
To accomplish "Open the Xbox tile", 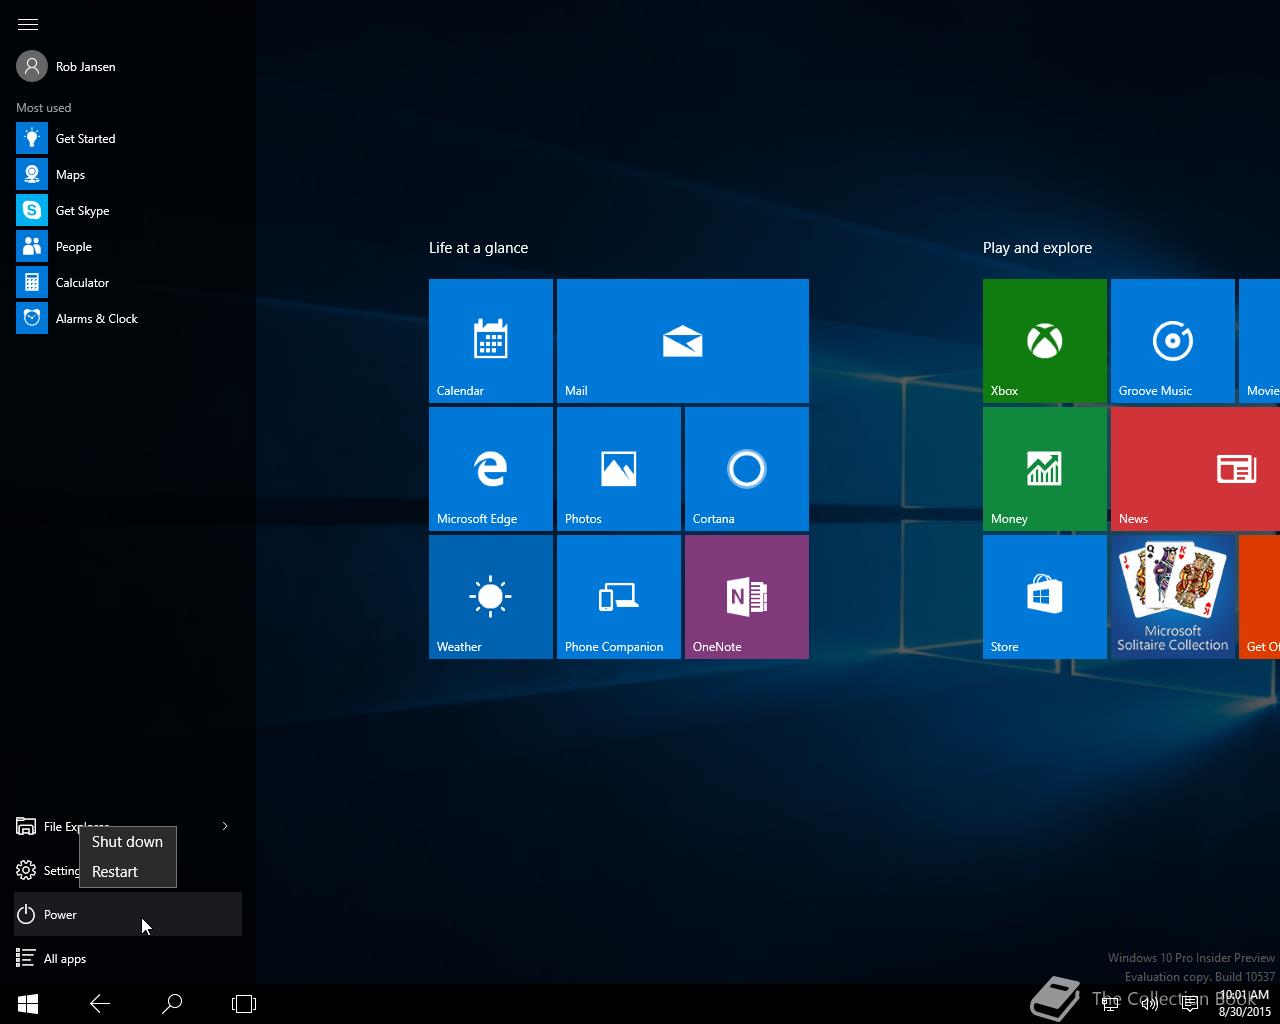I will (1044, 341).
